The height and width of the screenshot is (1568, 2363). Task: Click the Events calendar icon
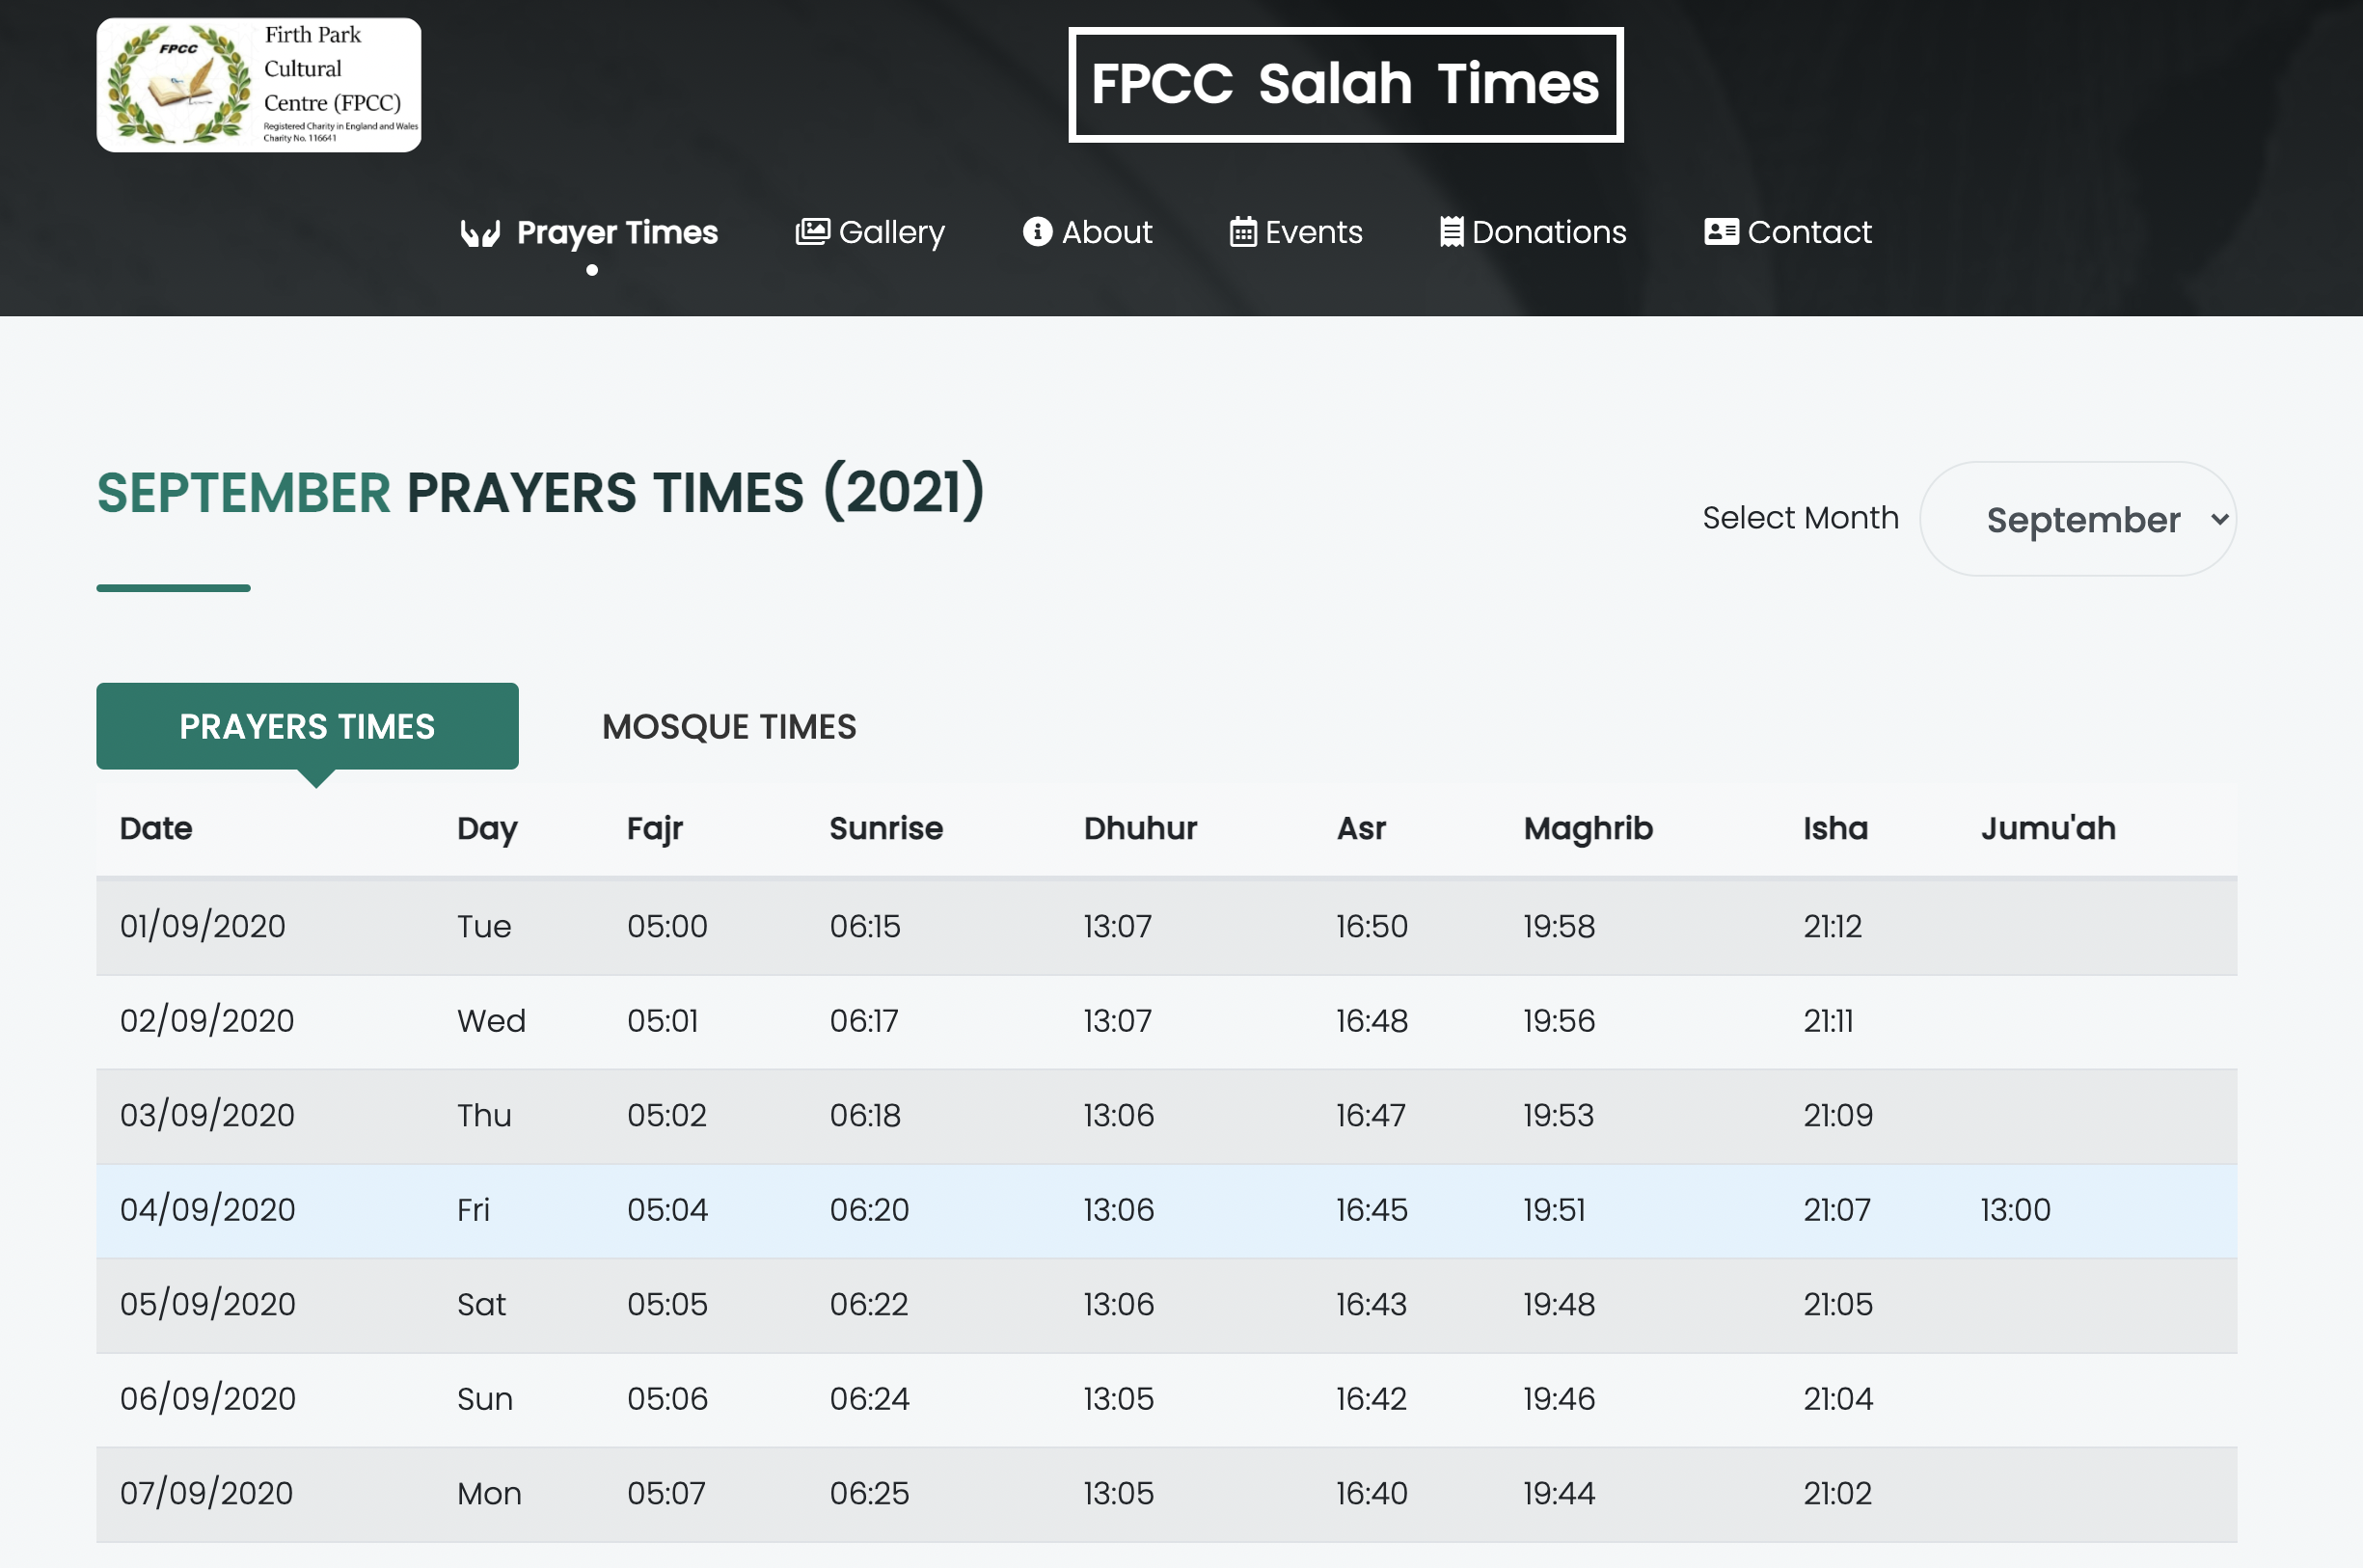point(1243,232)
